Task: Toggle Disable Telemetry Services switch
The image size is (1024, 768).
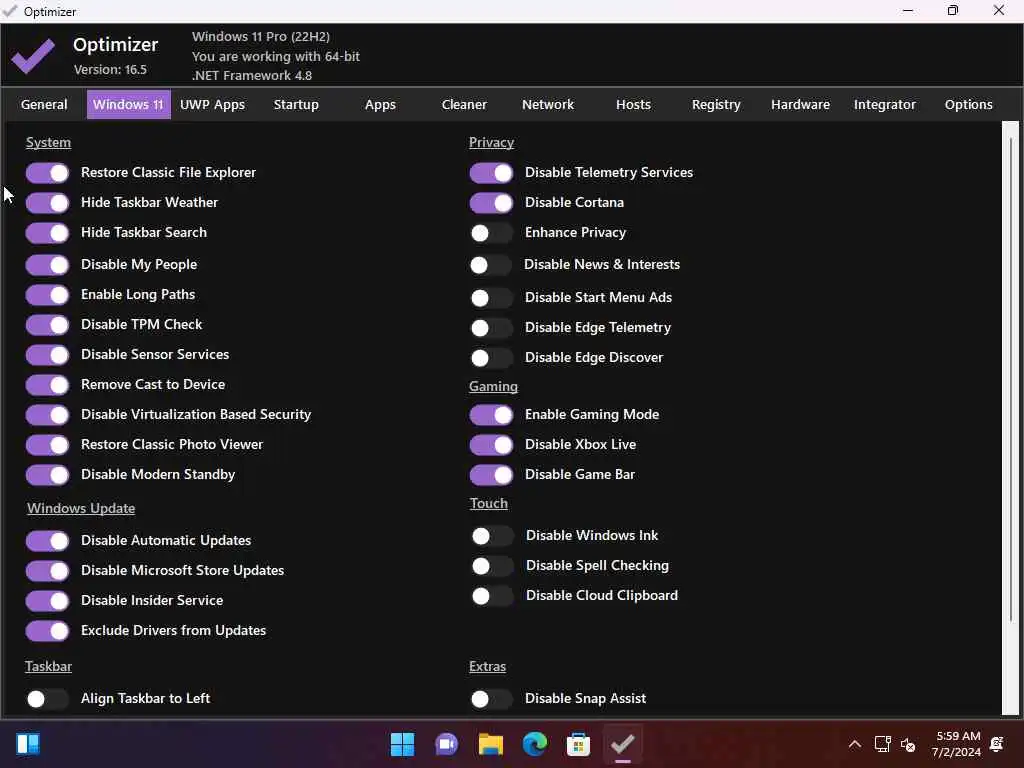Action: (491, 173)
